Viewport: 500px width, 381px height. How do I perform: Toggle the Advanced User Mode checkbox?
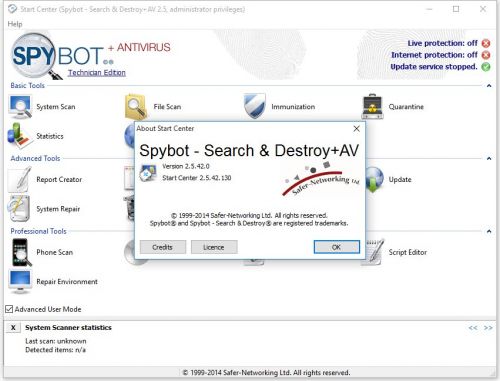[9, 309]
